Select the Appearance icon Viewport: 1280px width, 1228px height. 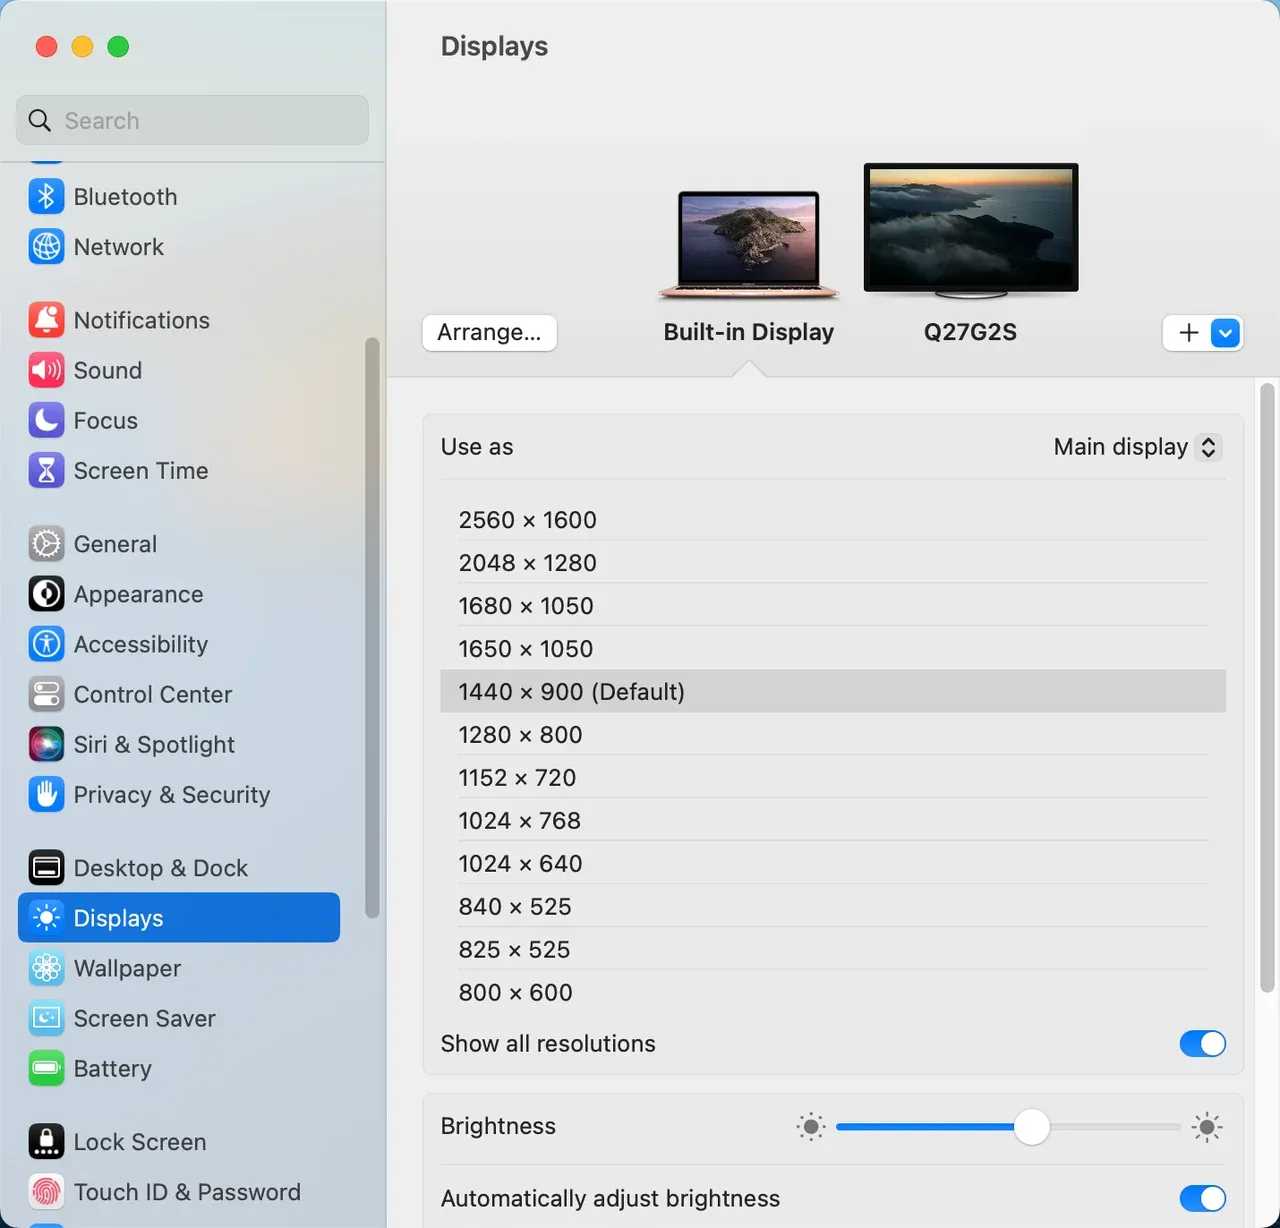pos(46,594)
